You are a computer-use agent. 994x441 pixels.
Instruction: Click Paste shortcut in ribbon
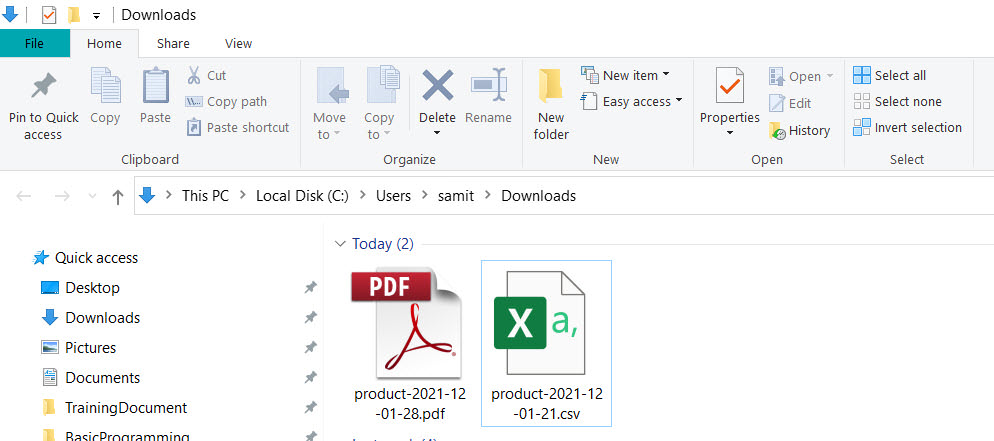(x=237, y=127)
